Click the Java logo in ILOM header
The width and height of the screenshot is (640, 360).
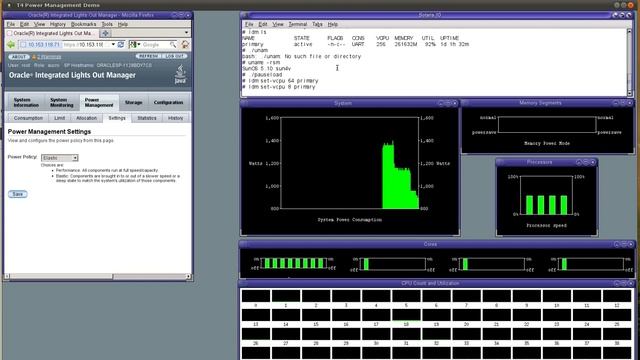click(x=180, y=75)
